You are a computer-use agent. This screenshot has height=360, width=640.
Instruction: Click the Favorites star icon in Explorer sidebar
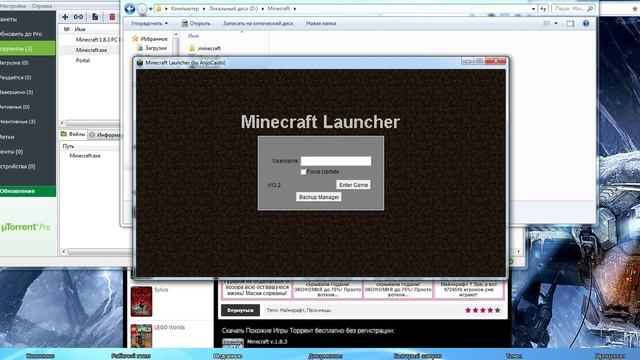[135, 38]
